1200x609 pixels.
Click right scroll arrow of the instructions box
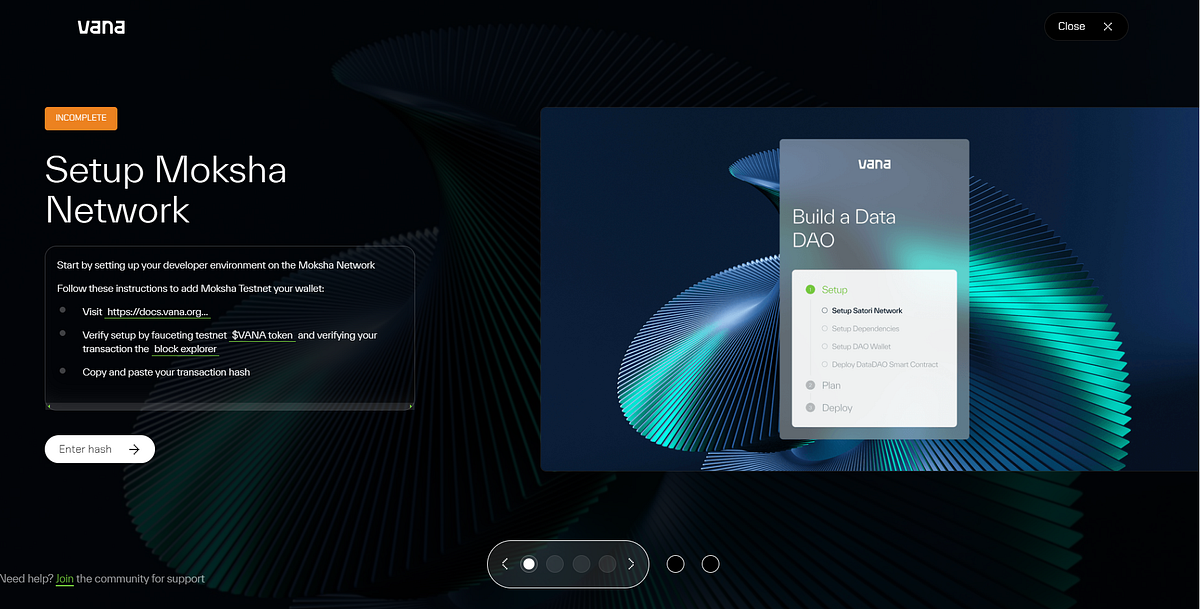[410, 406]
